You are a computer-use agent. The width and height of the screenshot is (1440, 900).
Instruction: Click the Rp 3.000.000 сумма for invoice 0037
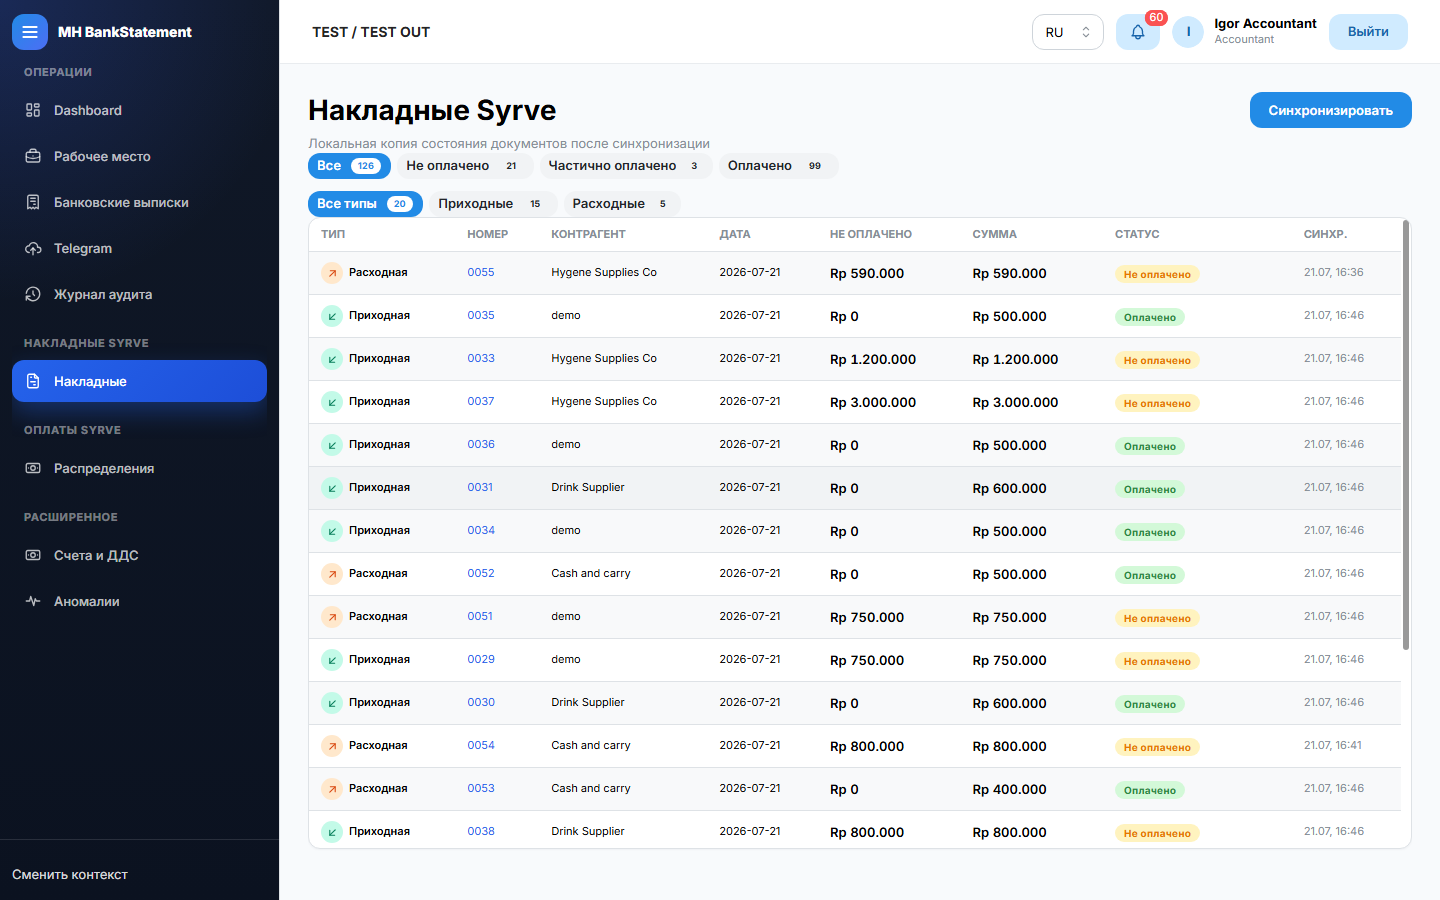(1015, 402)
